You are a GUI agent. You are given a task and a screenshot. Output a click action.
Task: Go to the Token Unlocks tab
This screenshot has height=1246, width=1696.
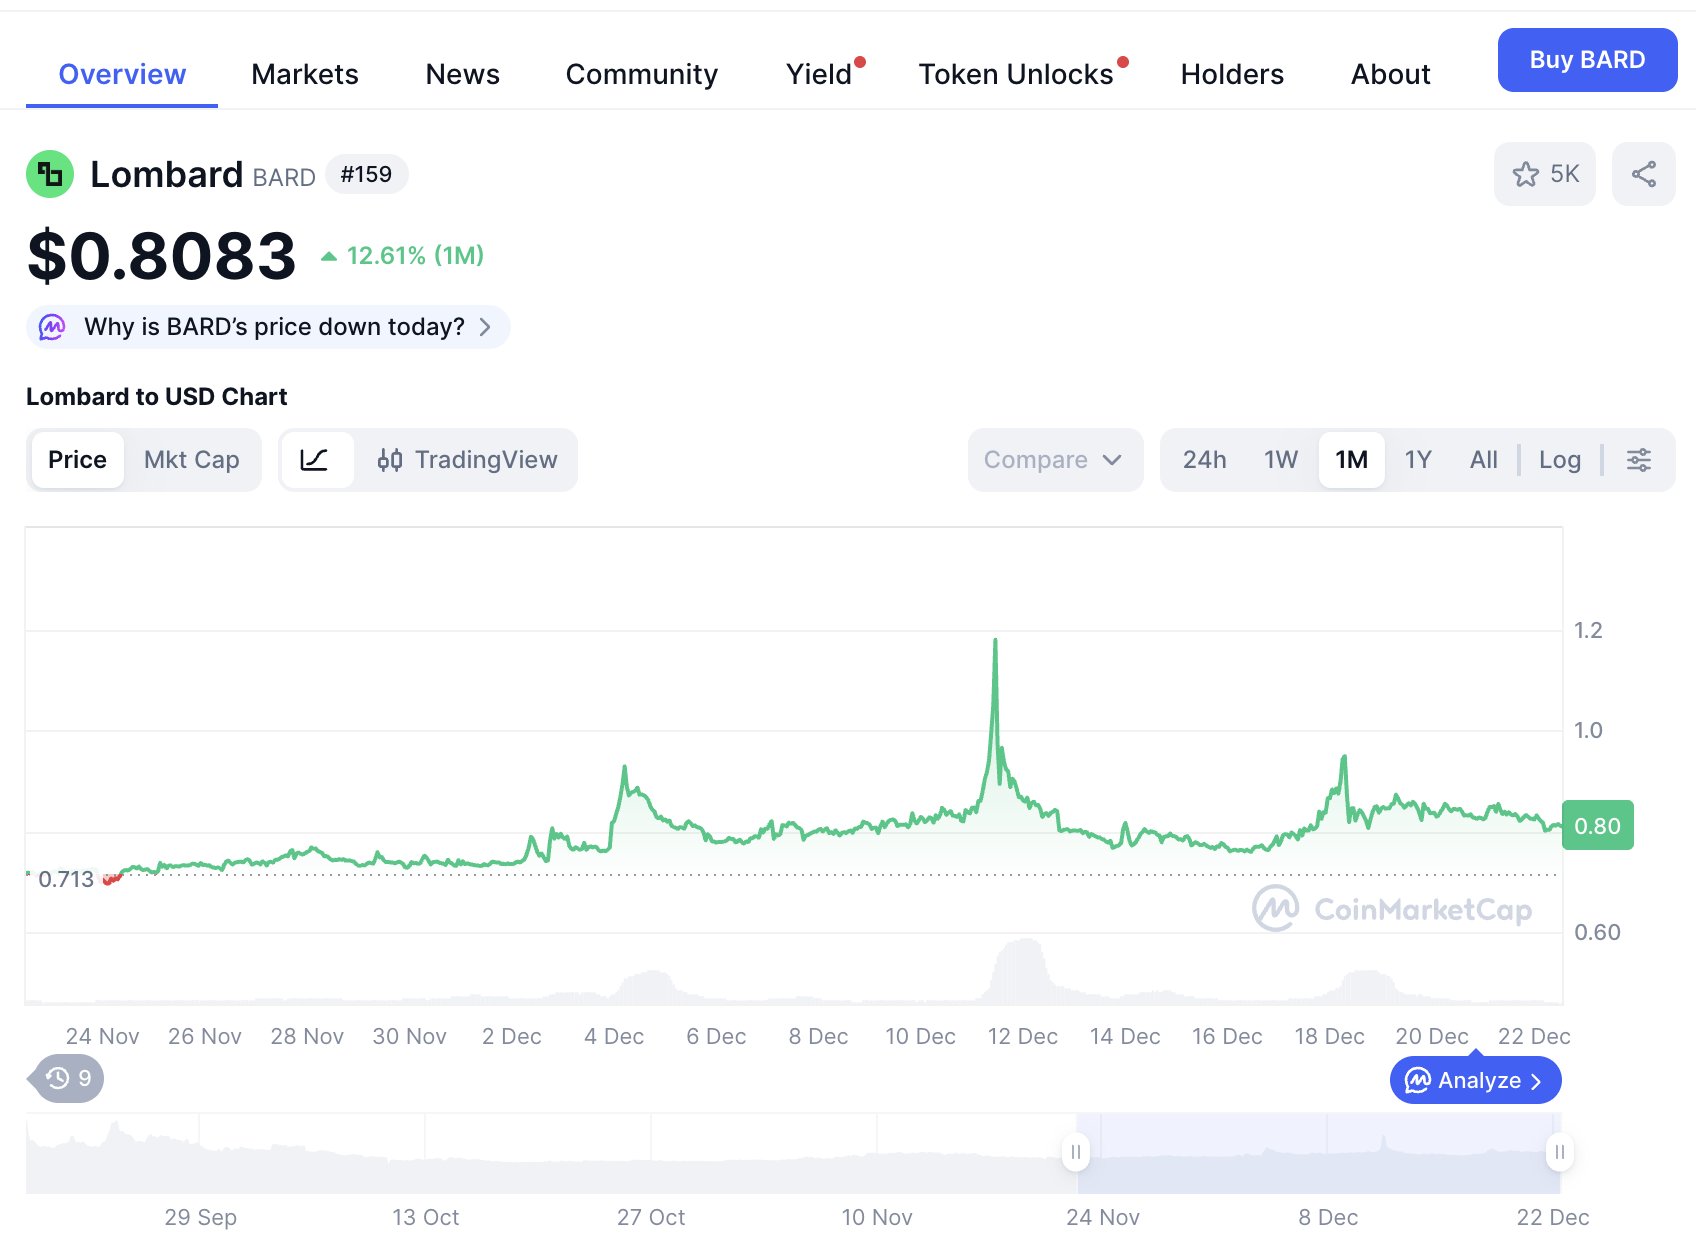[1015, 74]
